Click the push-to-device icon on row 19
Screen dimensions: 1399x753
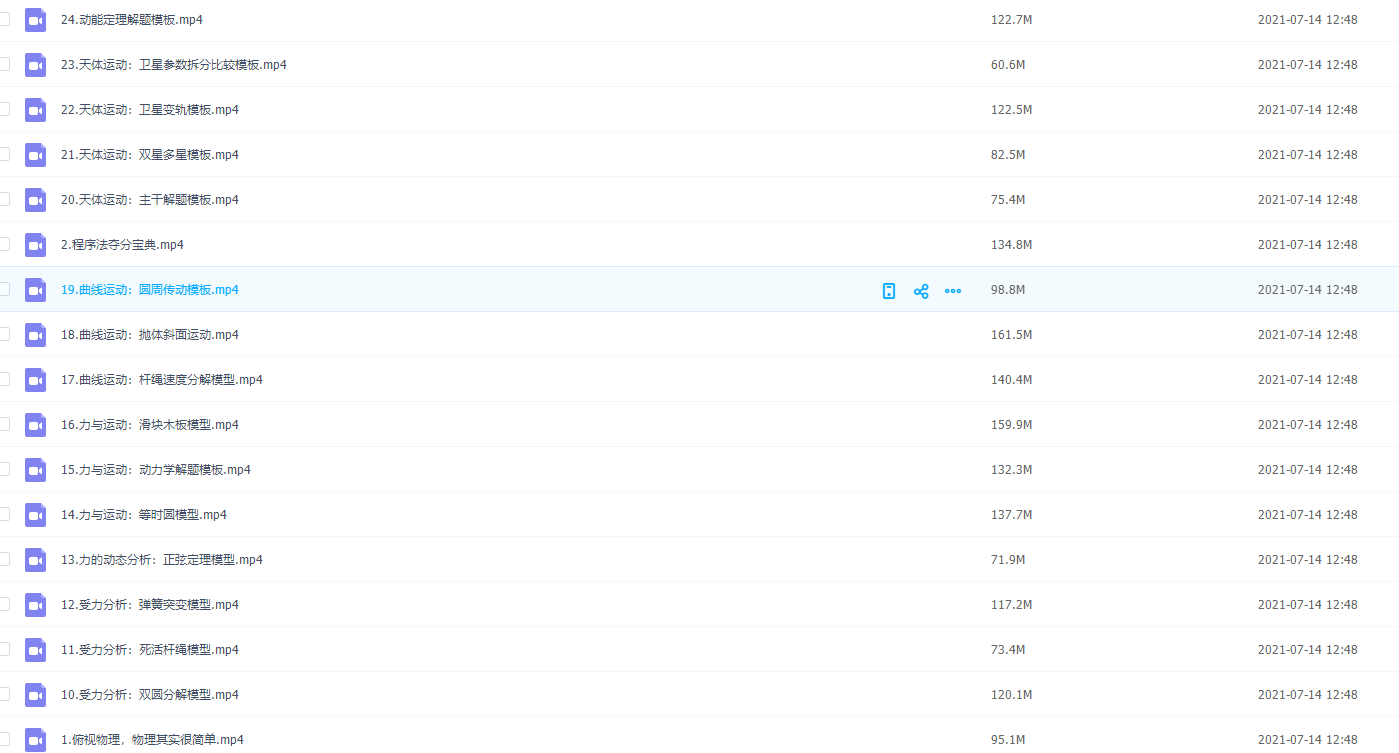tap(889, 291)
